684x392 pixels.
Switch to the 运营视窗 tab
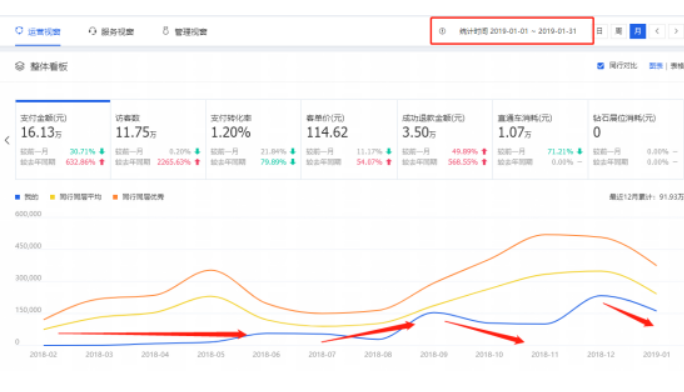click(x=38, y=31)
